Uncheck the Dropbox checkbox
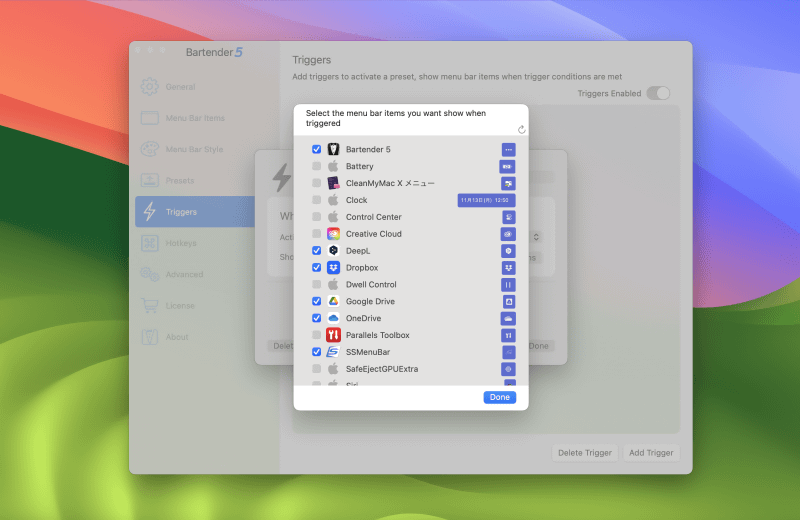The height and width of the screenshot is (520, 800). coord(316,267)
